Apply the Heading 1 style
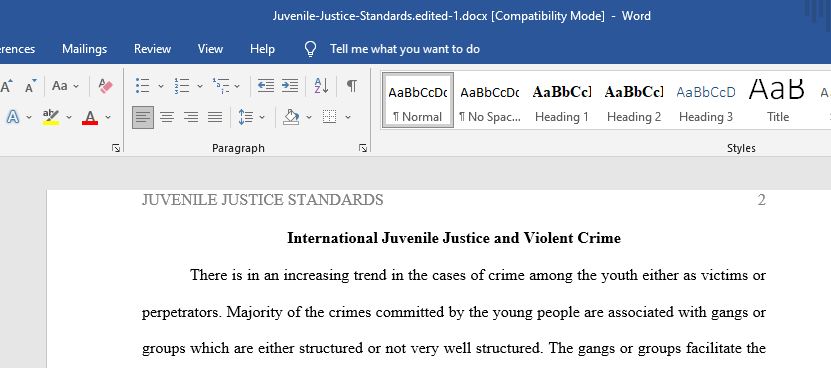Screen dimensions: 831x368 (x=562, y=101)
